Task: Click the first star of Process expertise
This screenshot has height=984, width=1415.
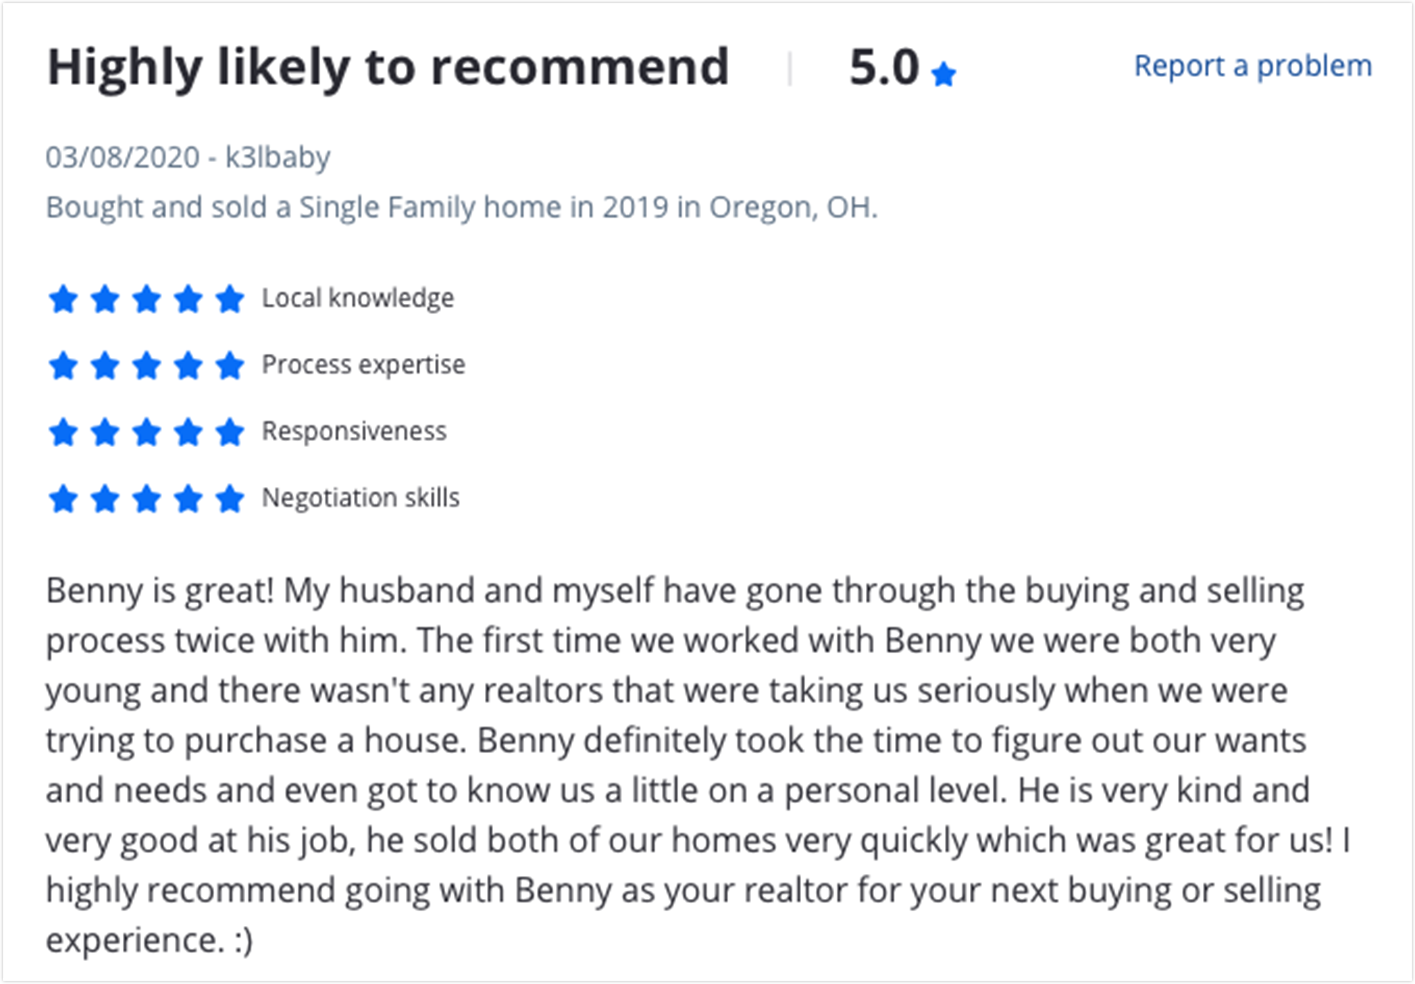Action: coord(63,365)
